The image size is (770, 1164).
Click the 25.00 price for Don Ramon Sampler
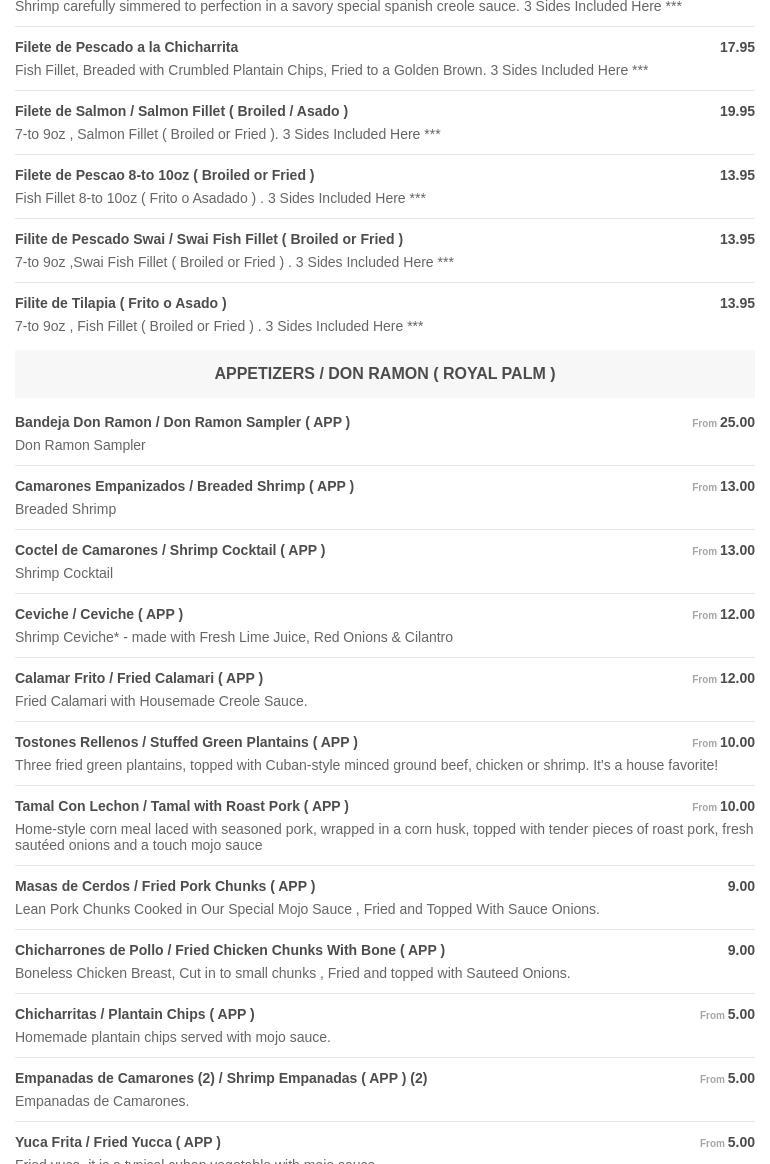click(x=737, y=422)
